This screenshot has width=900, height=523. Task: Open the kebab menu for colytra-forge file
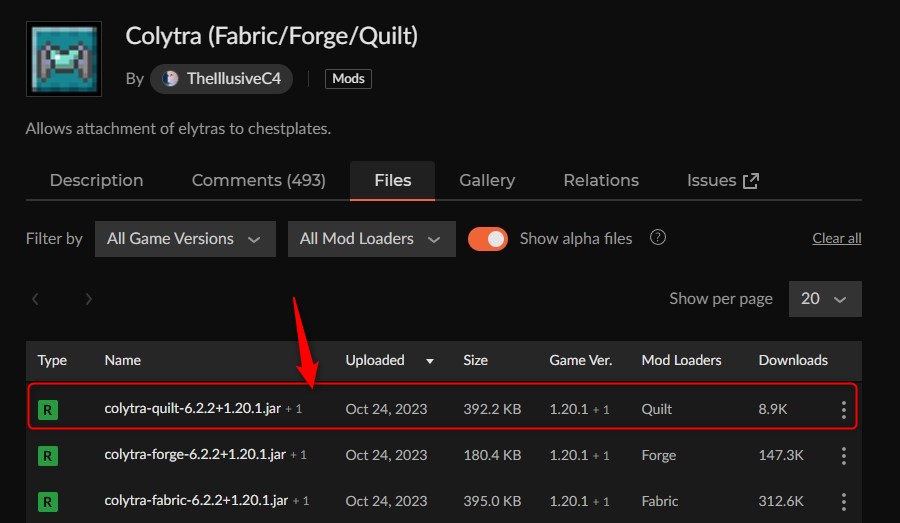click(x=844, y=456)
